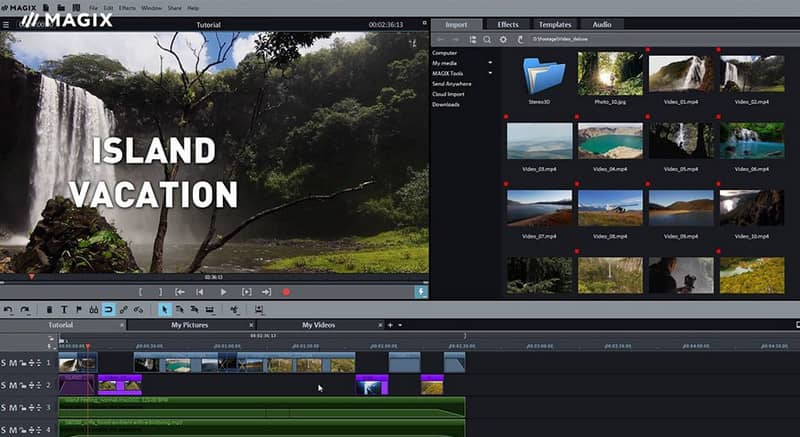Switch to the Effects tab in media pool

508,24
